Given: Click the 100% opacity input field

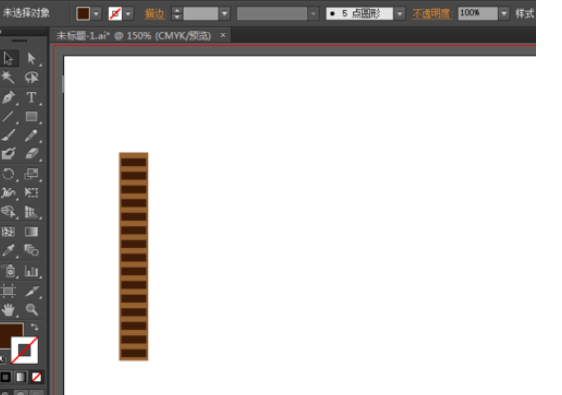Looking at the screenshot, I should [x=478, y=13].
